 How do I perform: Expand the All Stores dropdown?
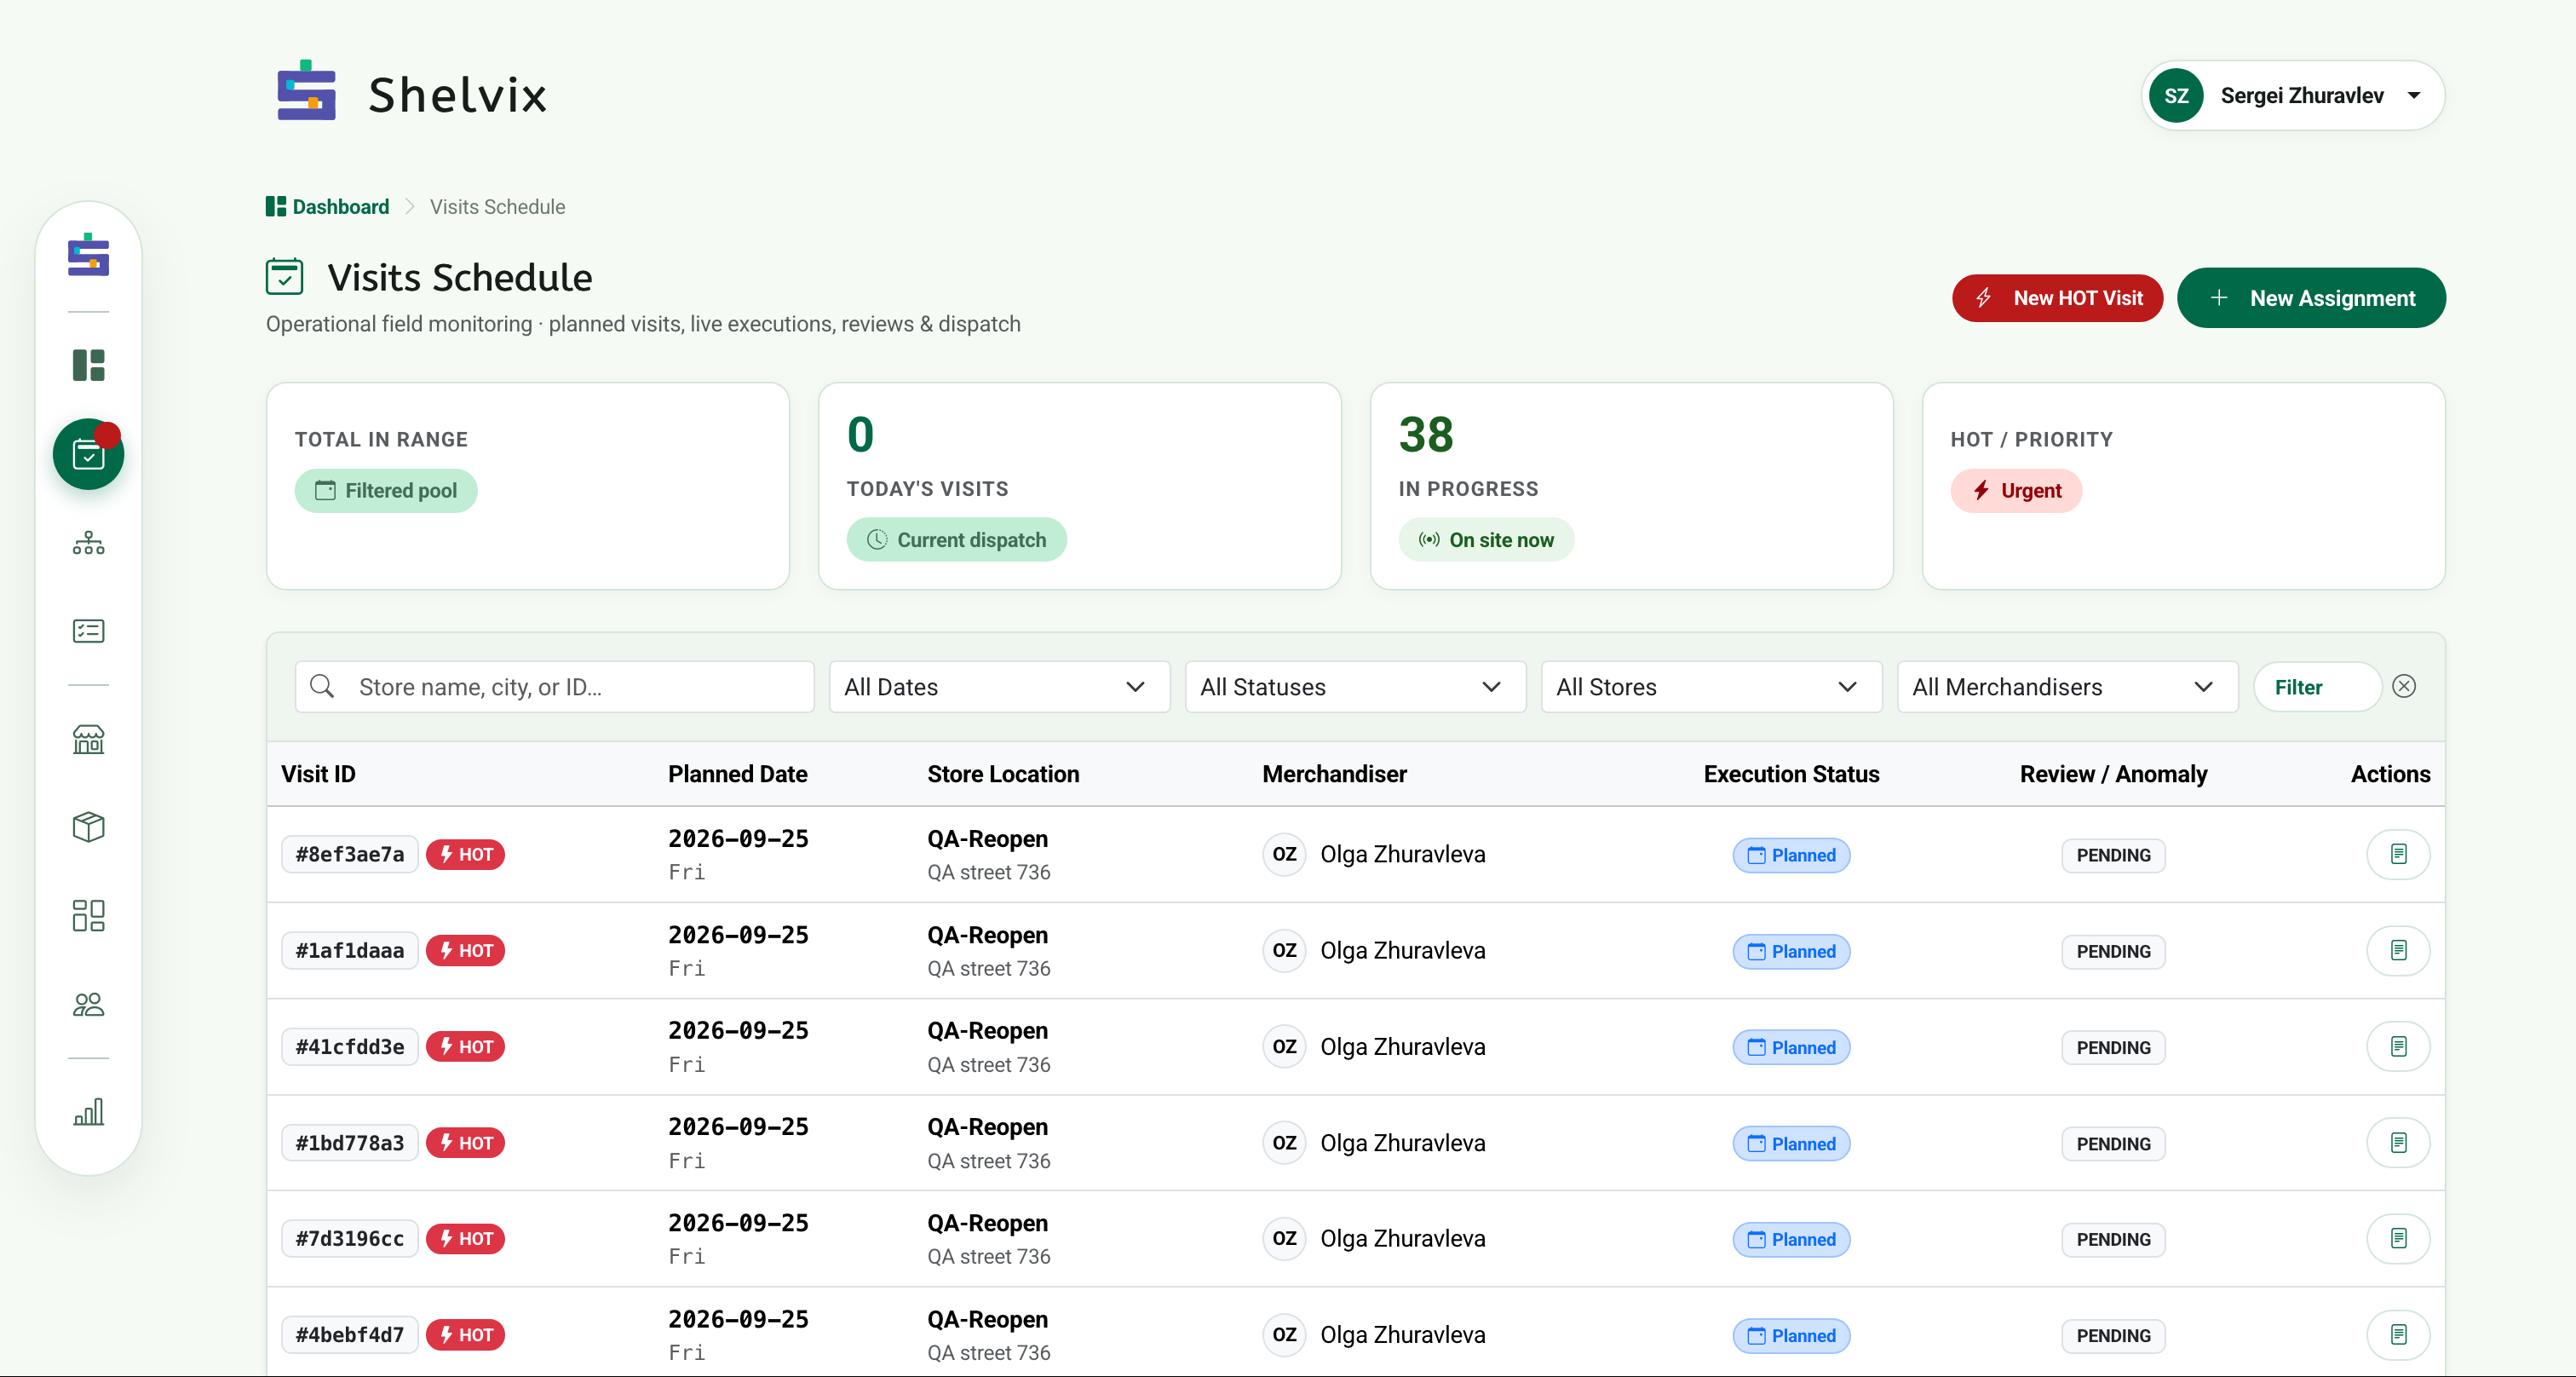[1711, 686]
